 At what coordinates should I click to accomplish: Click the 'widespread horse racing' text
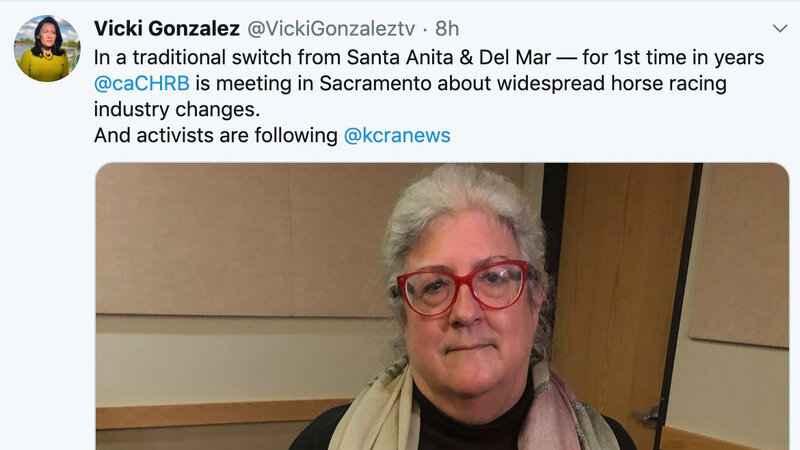pos(612,83)
